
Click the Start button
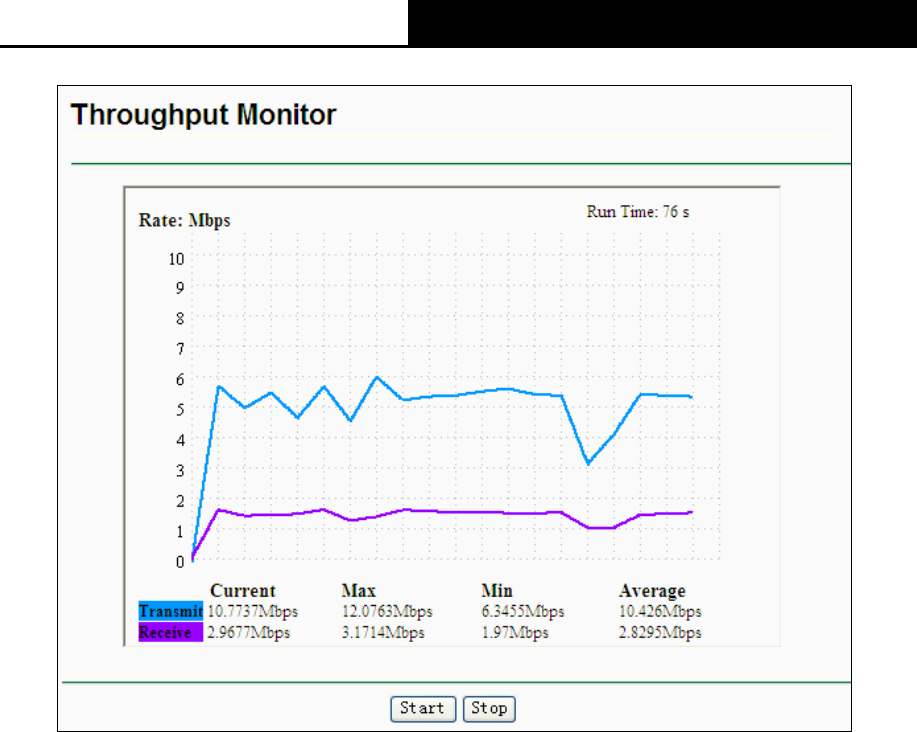click(423, 709)
